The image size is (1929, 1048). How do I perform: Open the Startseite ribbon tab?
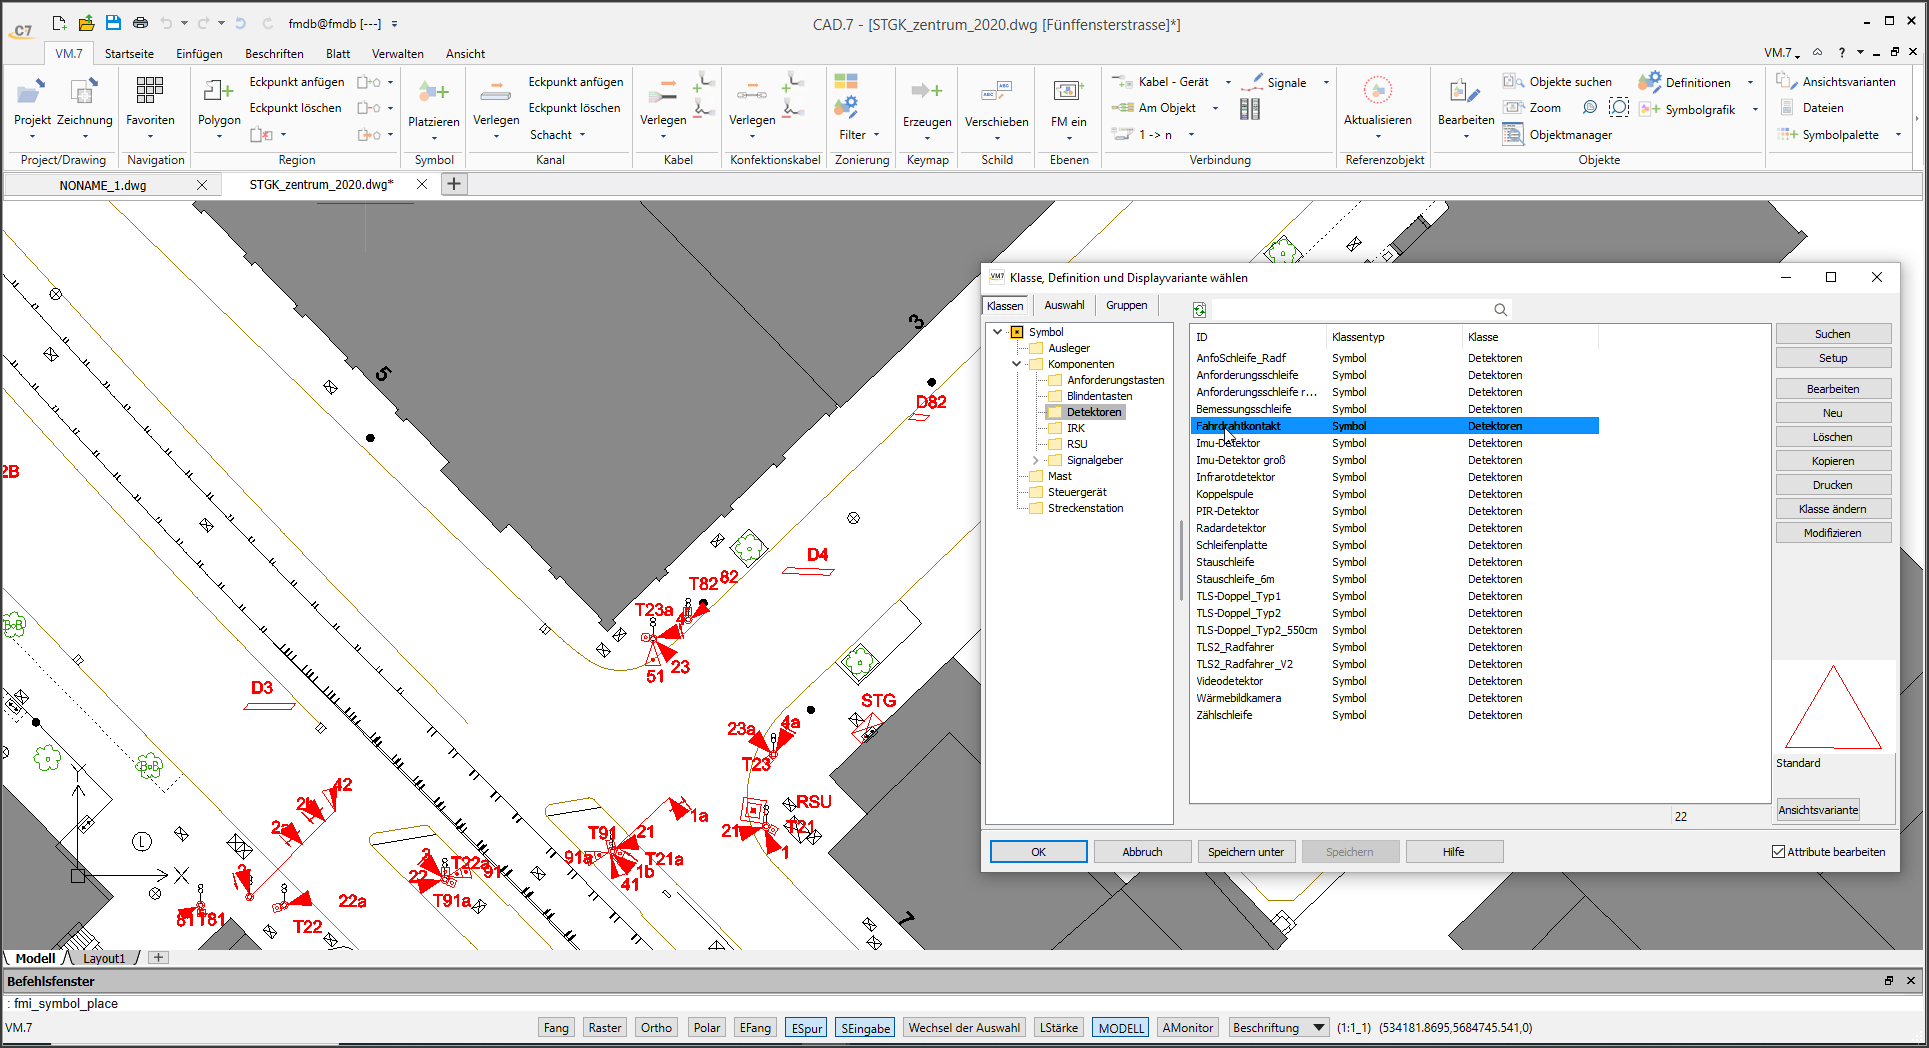pyautogui.click(x=129, y=54)
